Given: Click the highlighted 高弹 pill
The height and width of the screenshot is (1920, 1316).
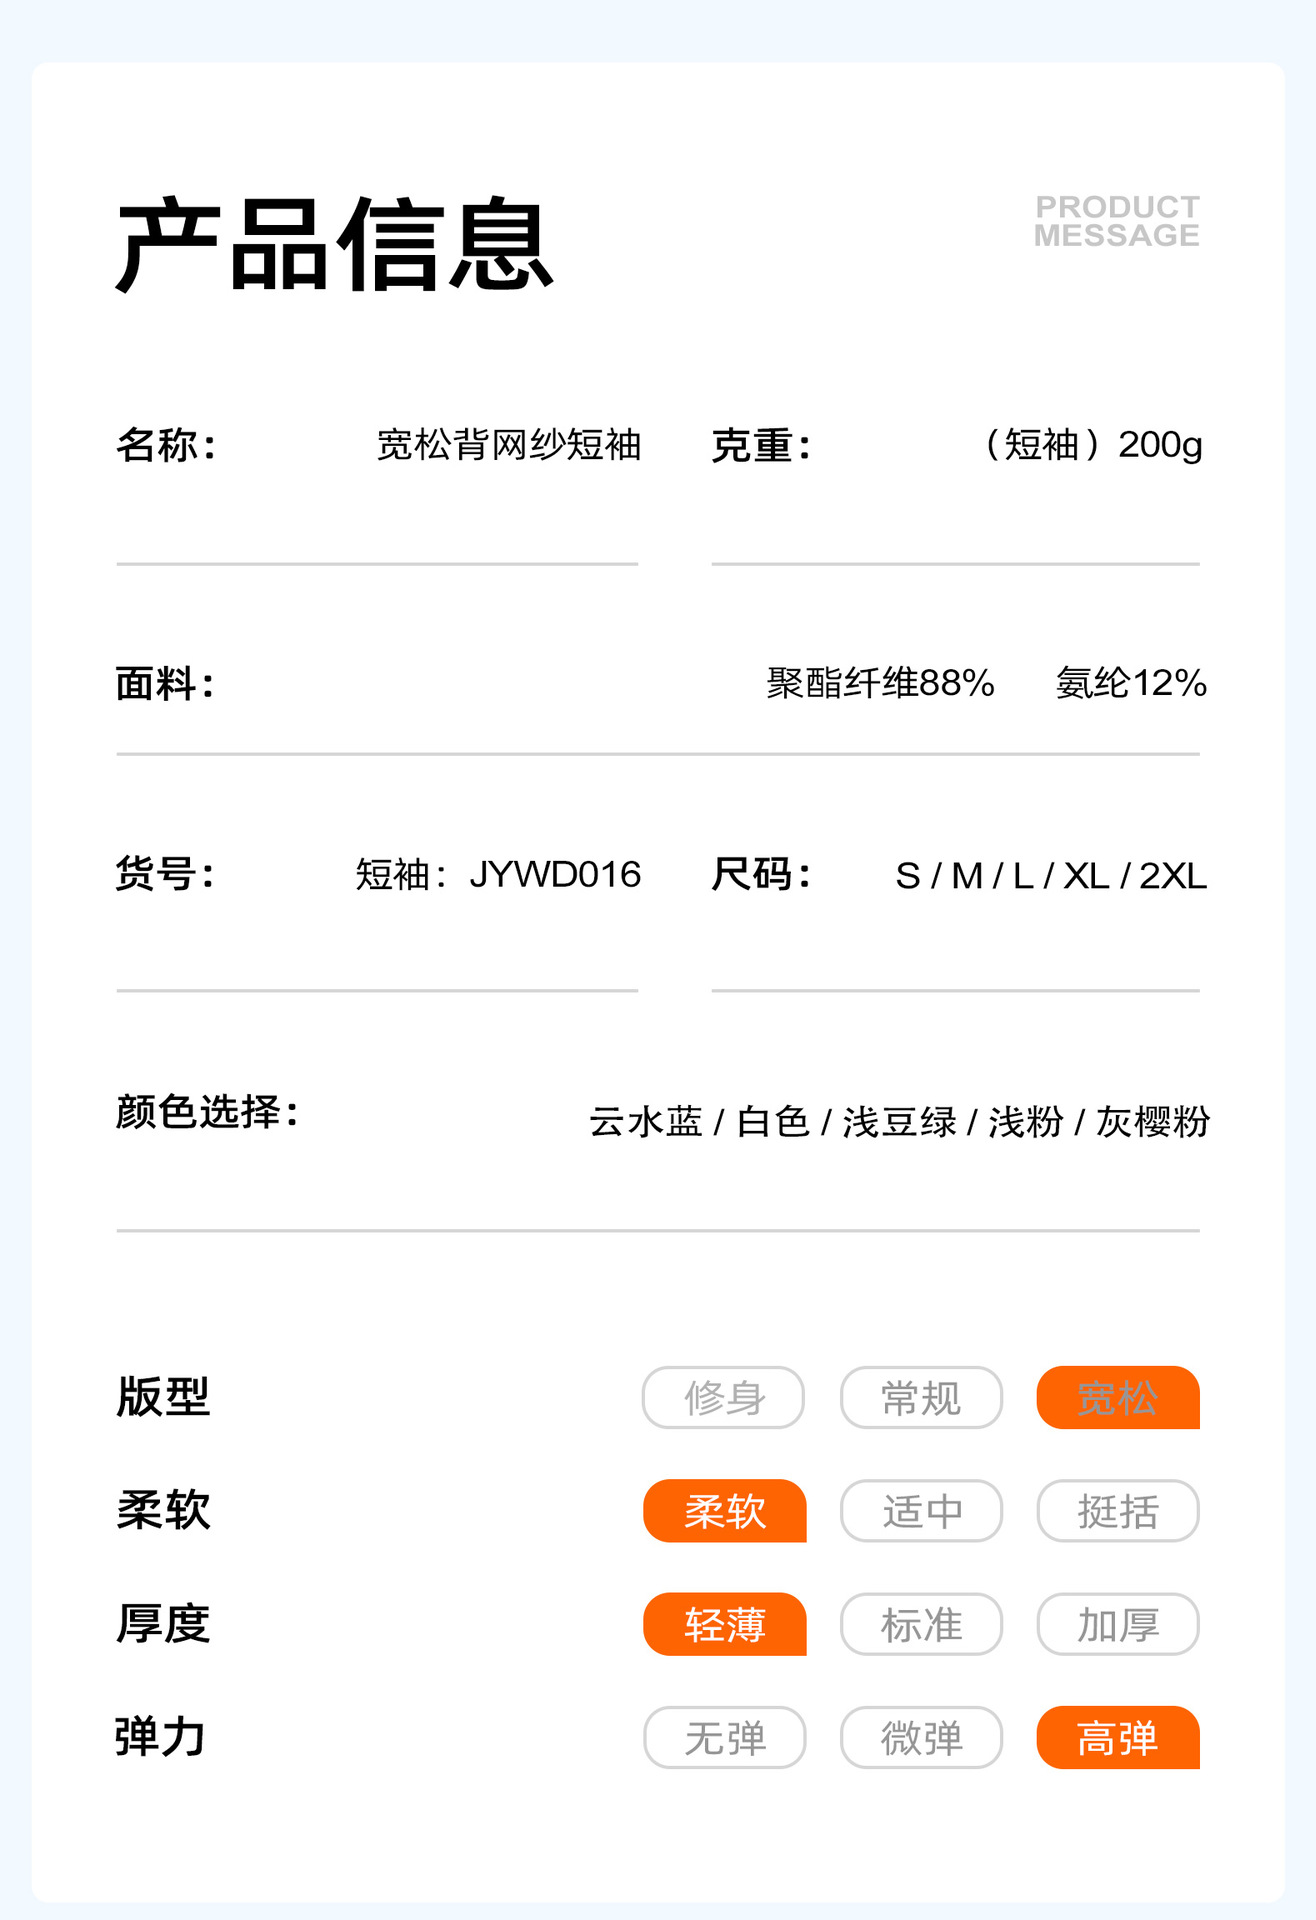Looking at the screenshot, I should click(1117, 1737).
